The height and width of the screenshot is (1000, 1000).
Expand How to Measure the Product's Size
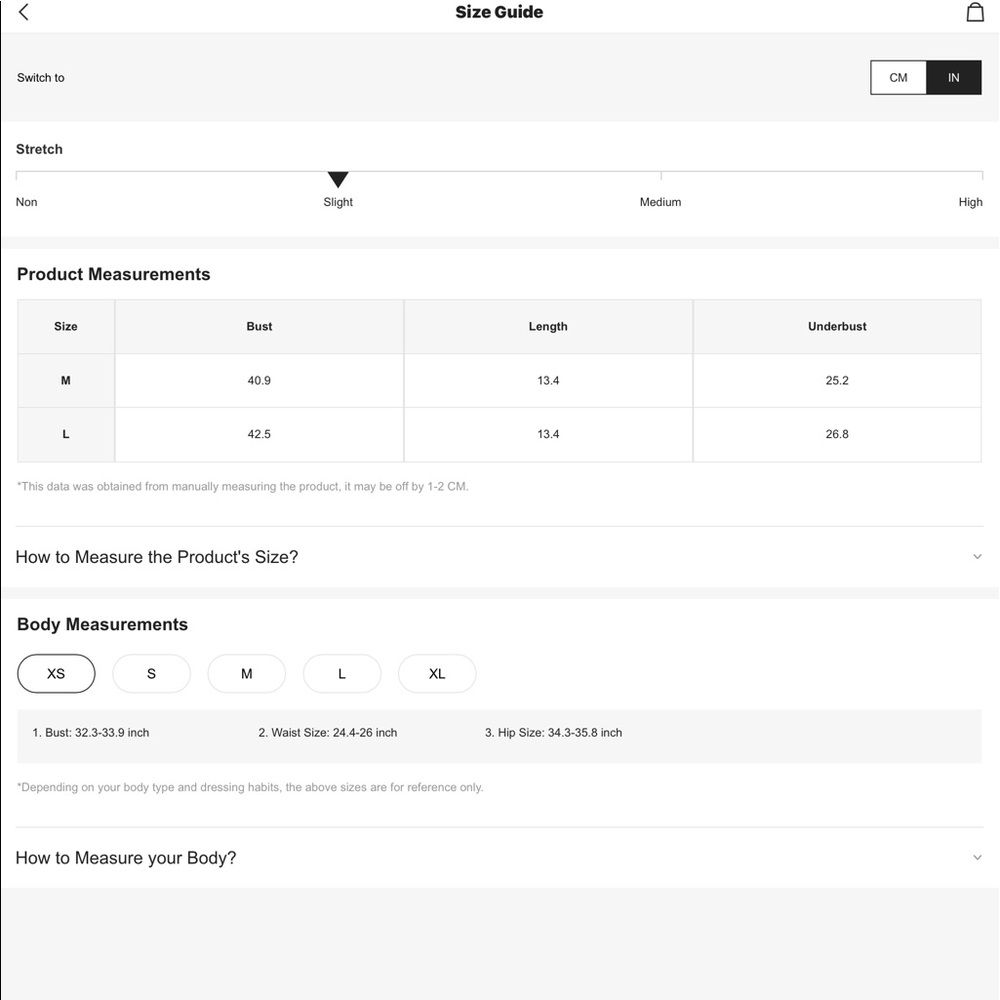click(499, 557)
